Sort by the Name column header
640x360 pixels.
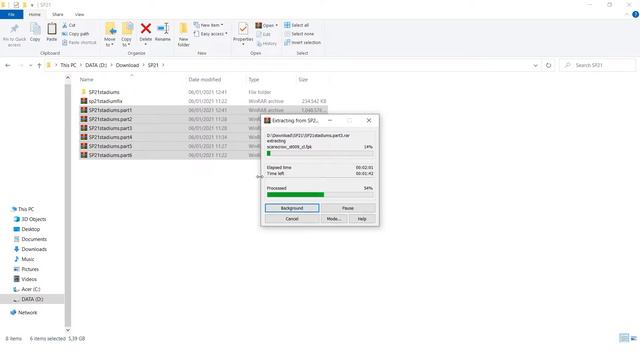(x=87, y=80)
